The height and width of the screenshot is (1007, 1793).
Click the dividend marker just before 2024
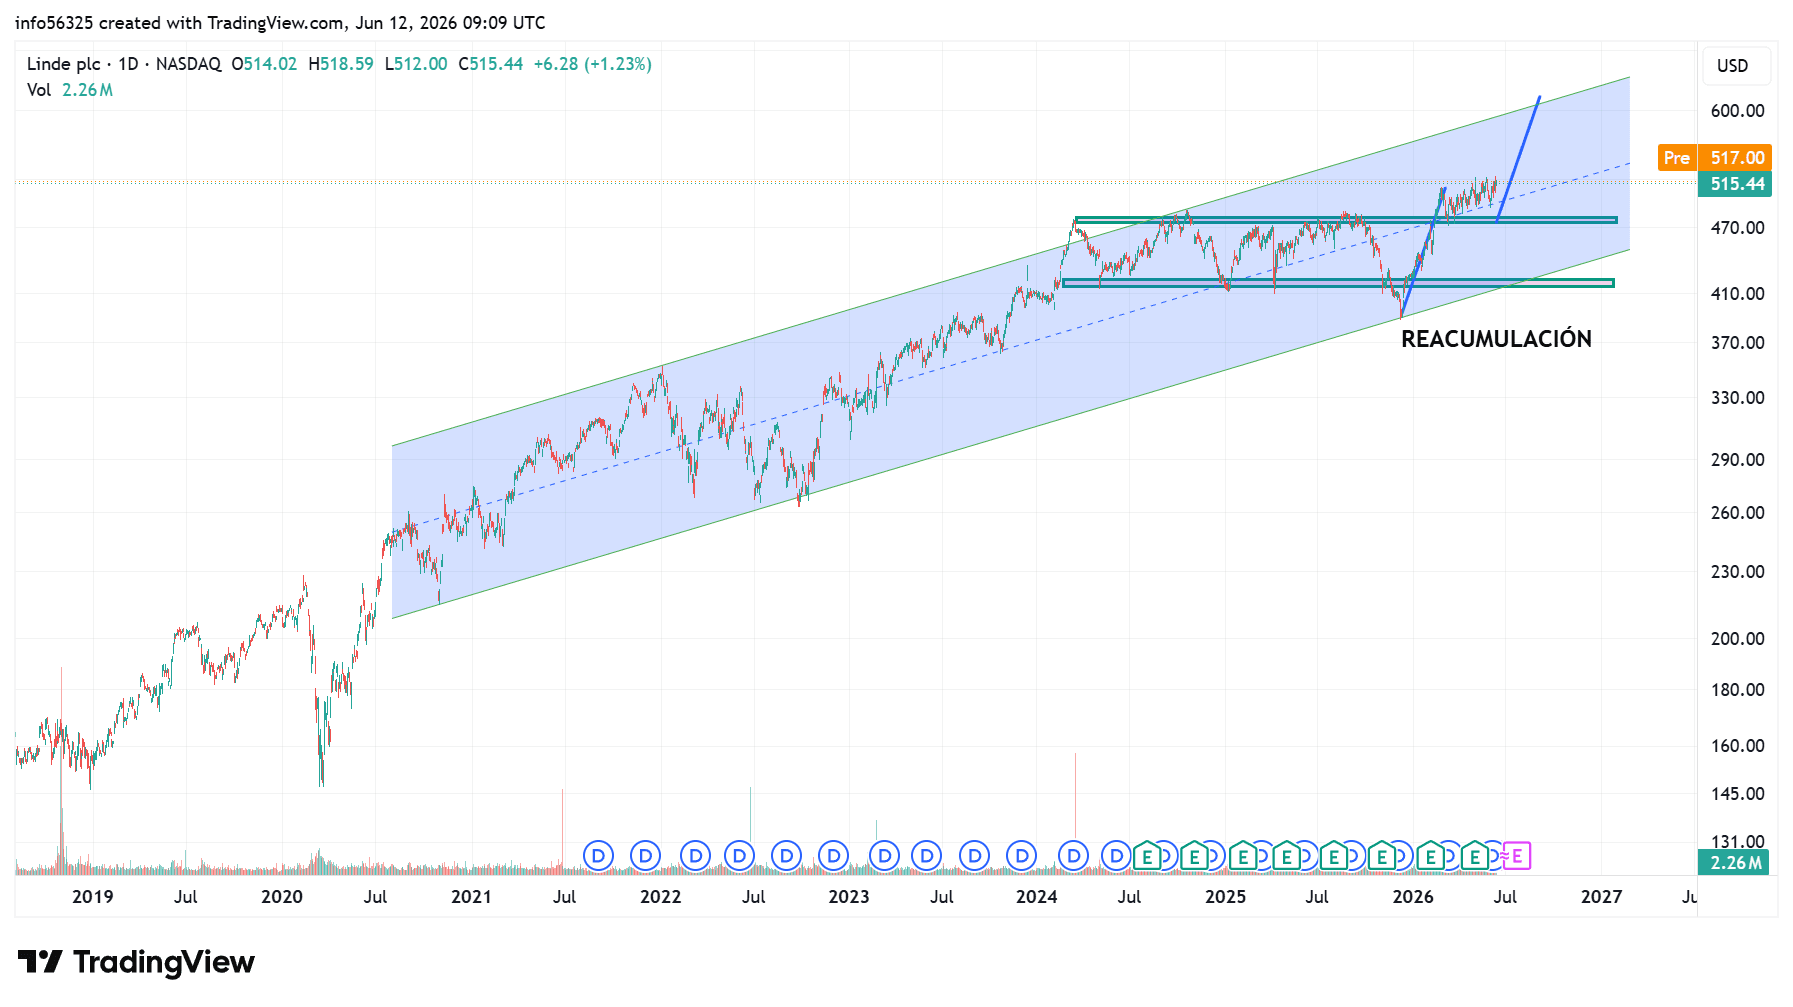click(1021, 856)
